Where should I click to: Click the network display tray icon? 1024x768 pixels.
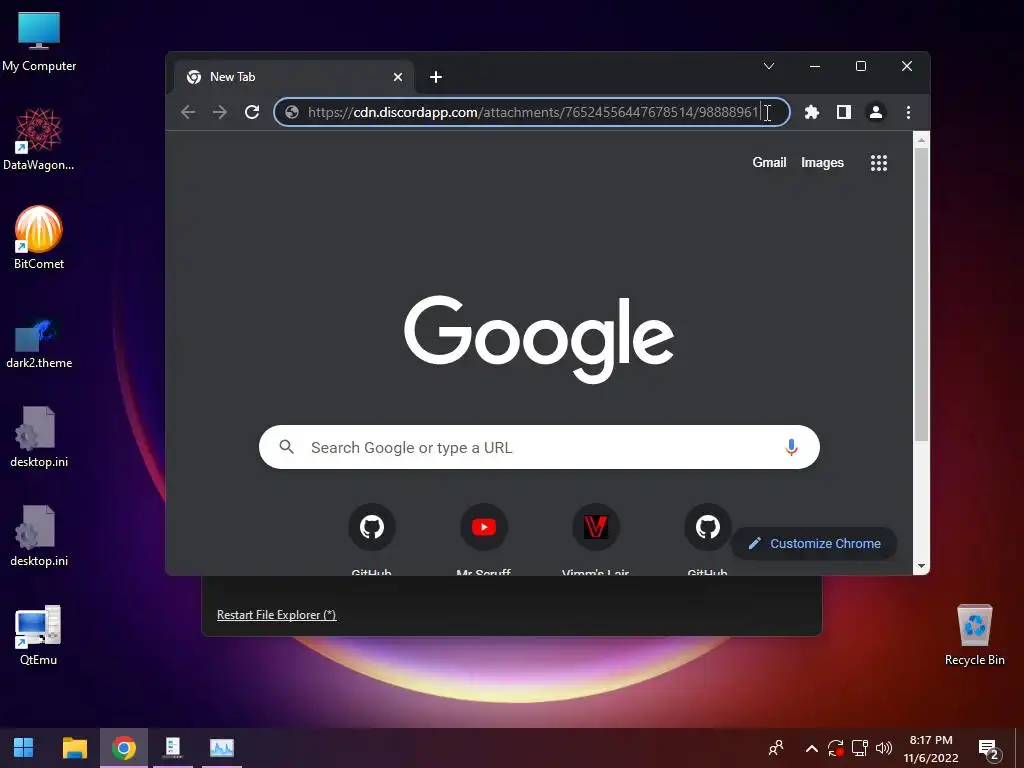(860, 748)
